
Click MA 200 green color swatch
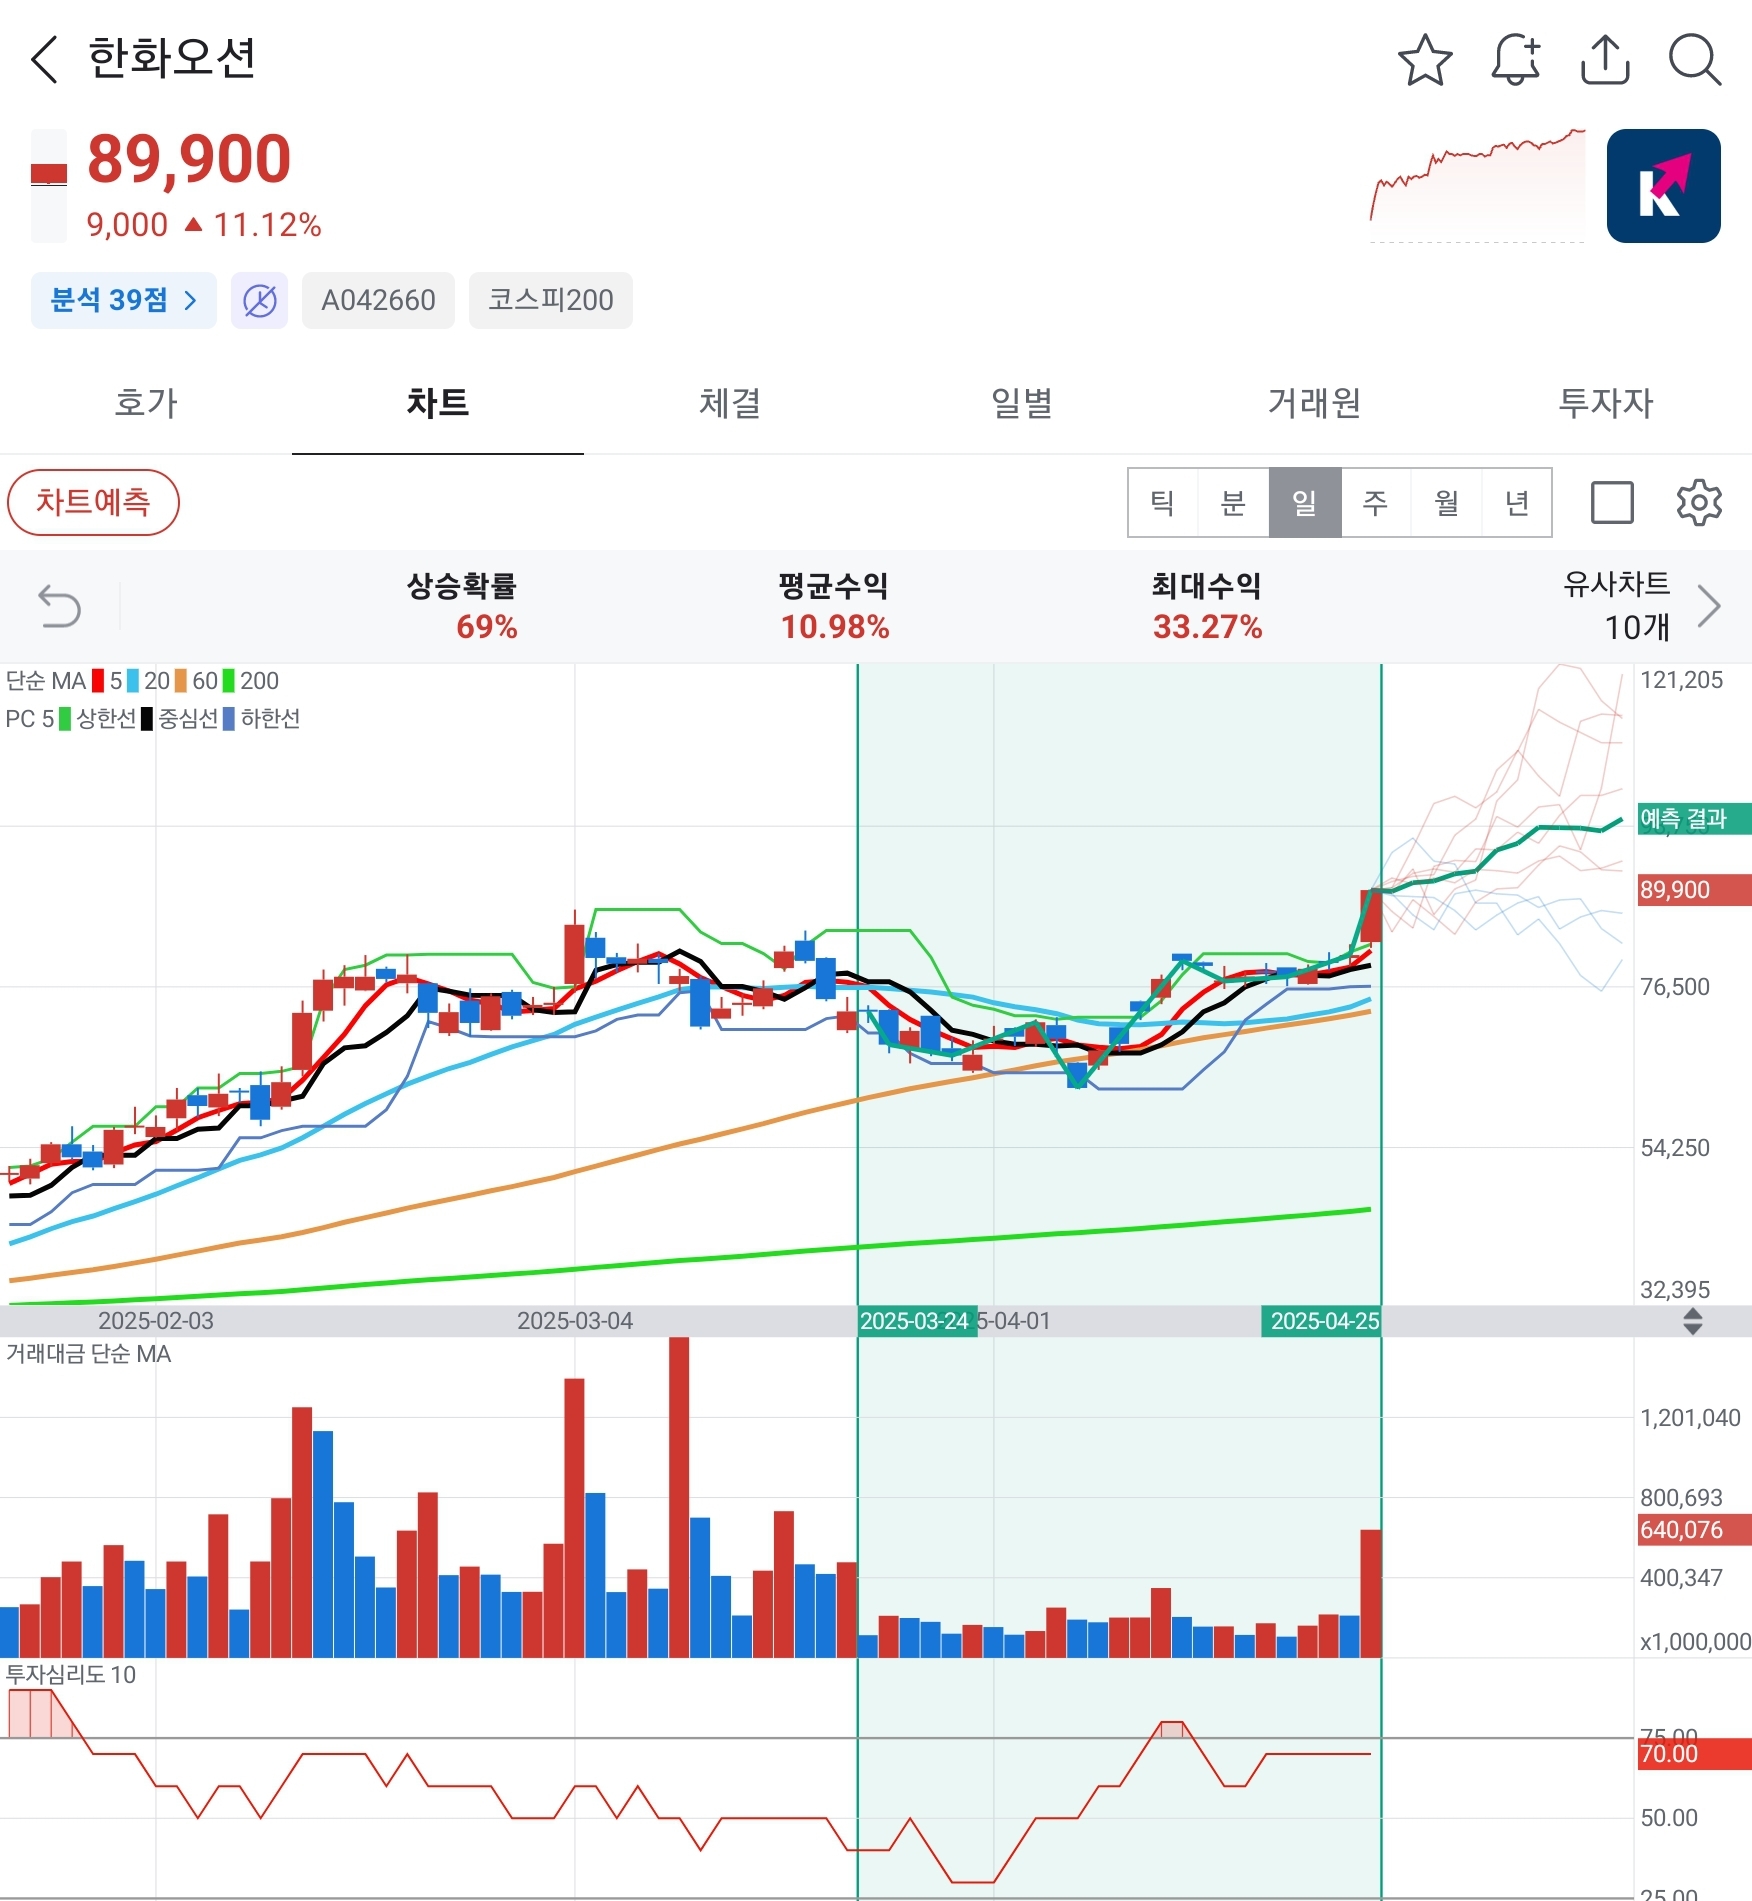(x=229, y=681)
